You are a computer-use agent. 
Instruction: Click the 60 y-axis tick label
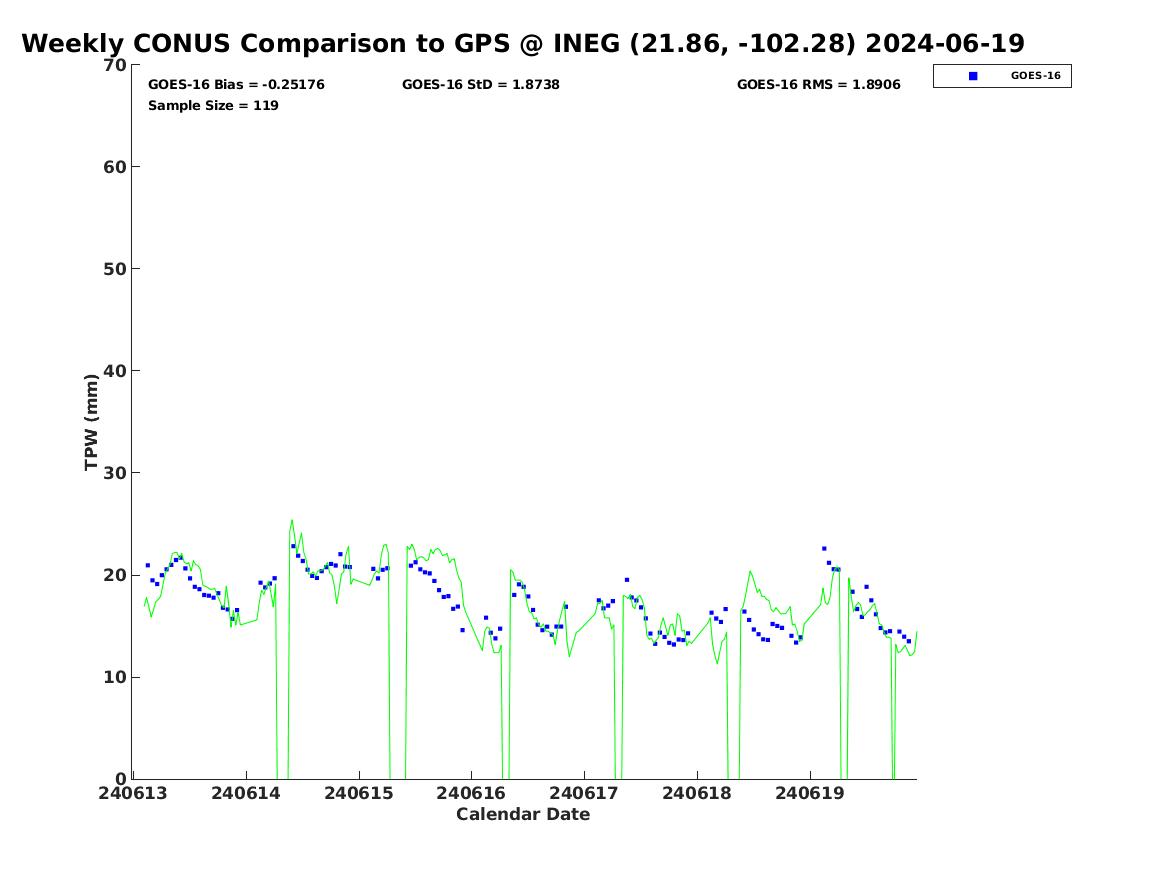coord(115,167)
